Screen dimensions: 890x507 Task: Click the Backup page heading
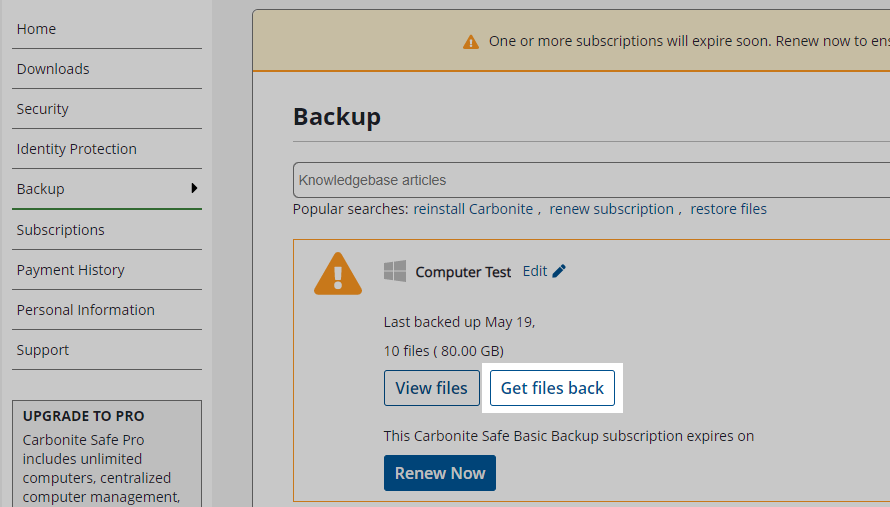(x=337, y=117)
